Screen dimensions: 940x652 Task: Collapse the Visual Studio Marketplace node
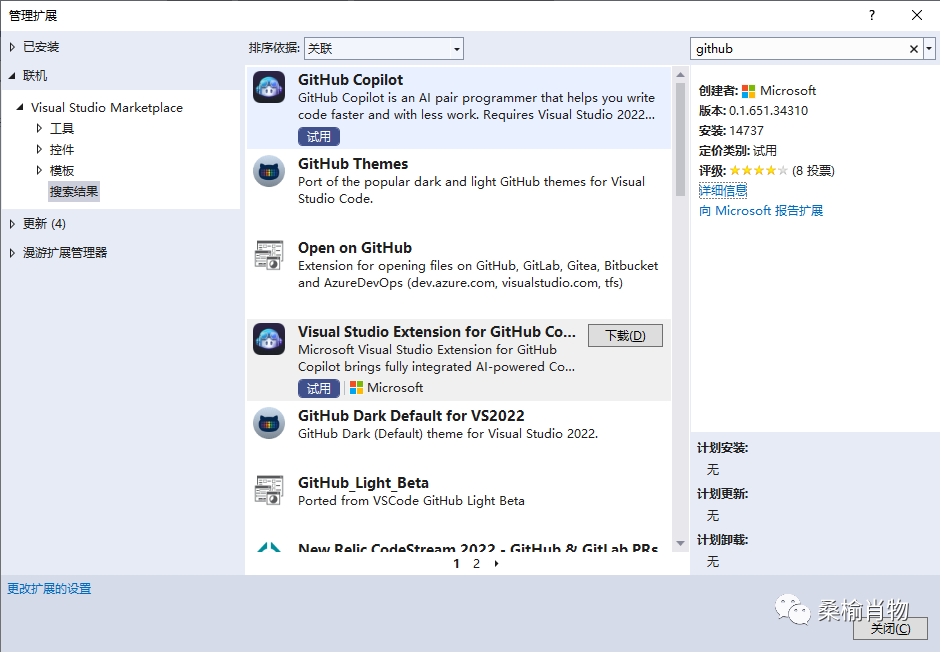20,107
